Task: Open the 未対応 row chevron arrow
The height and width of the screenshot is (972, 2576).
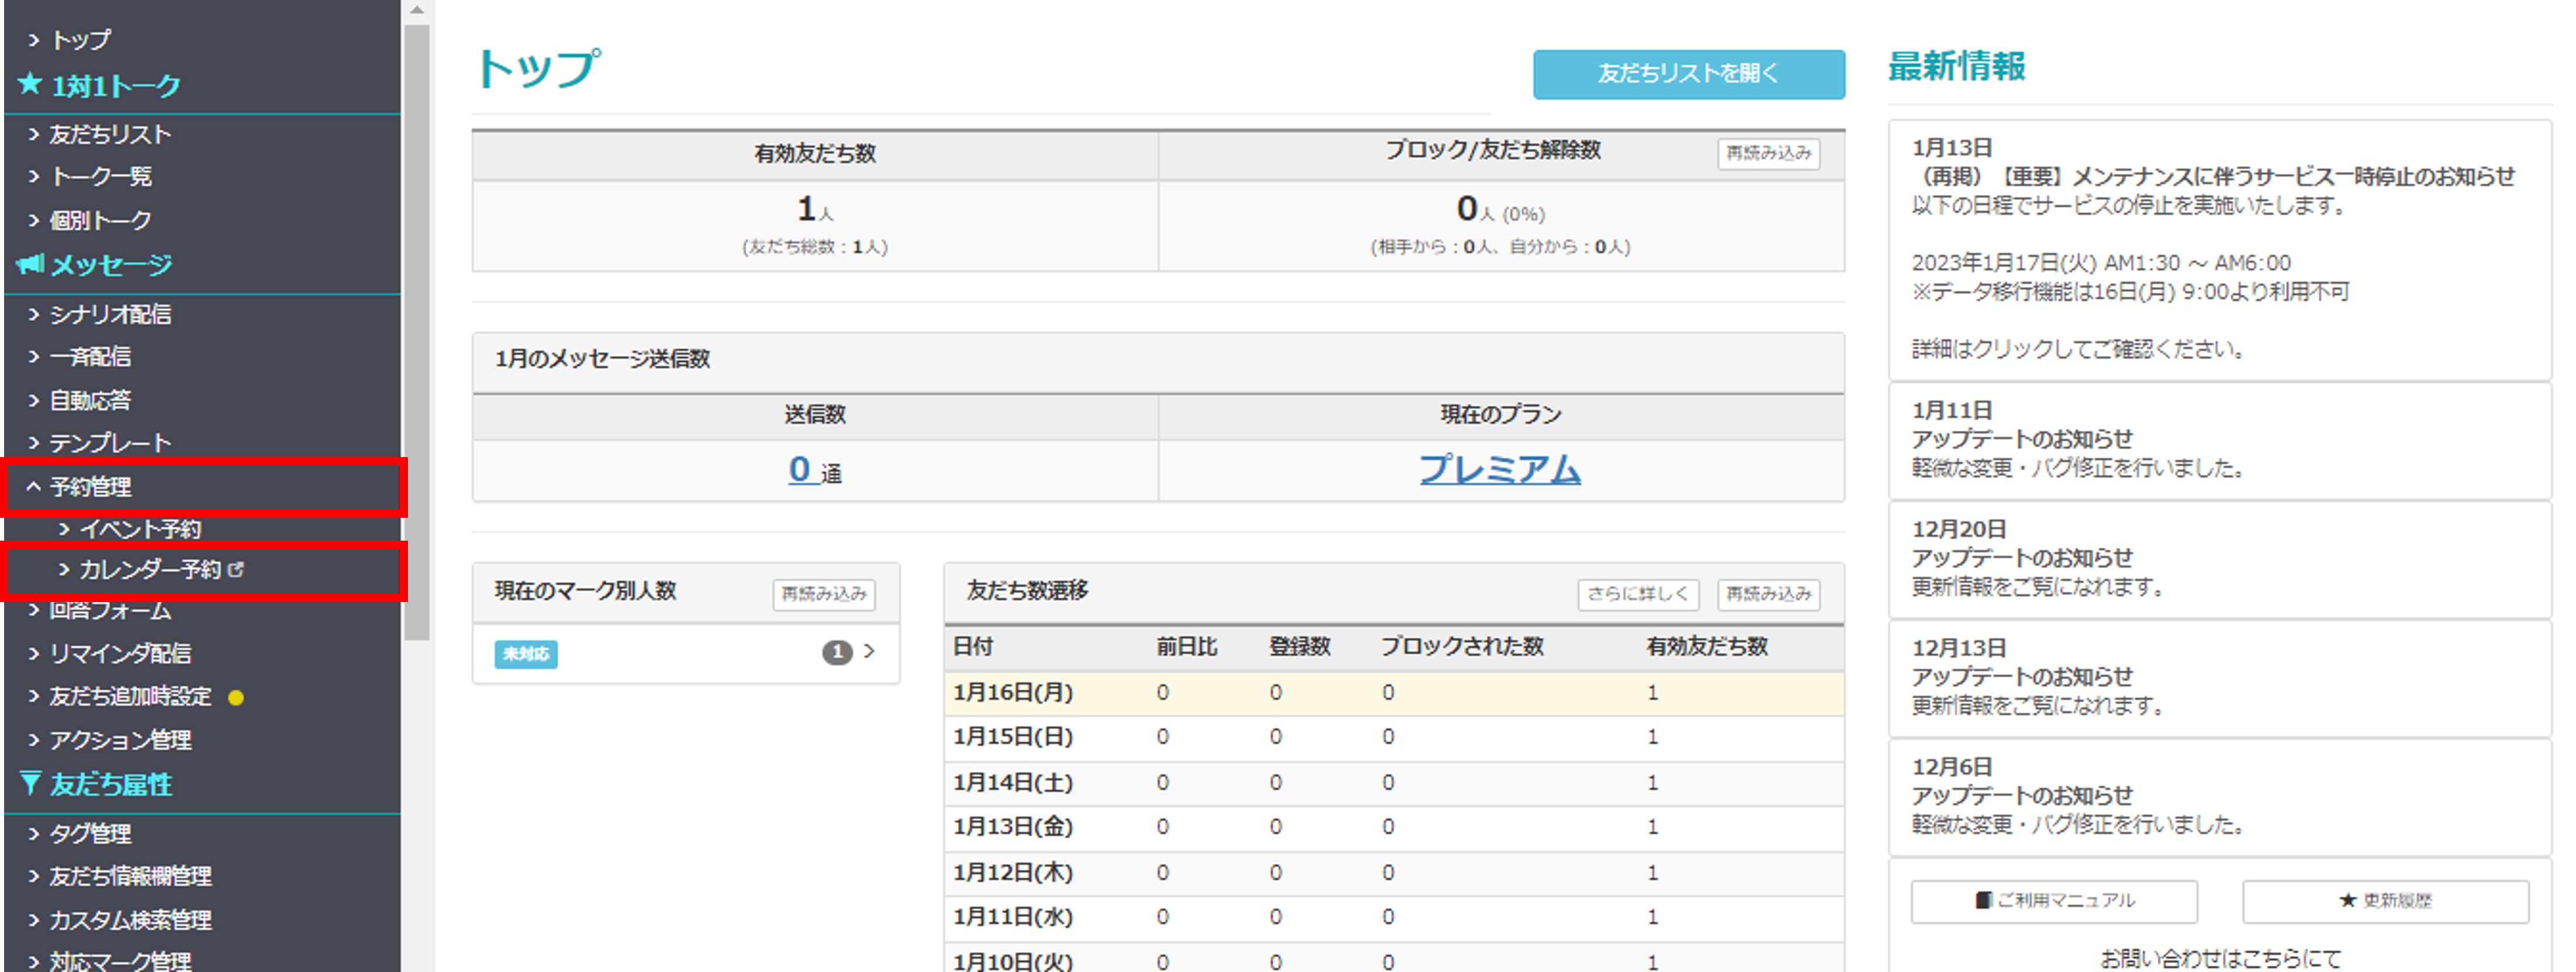Action: [869, 651]
